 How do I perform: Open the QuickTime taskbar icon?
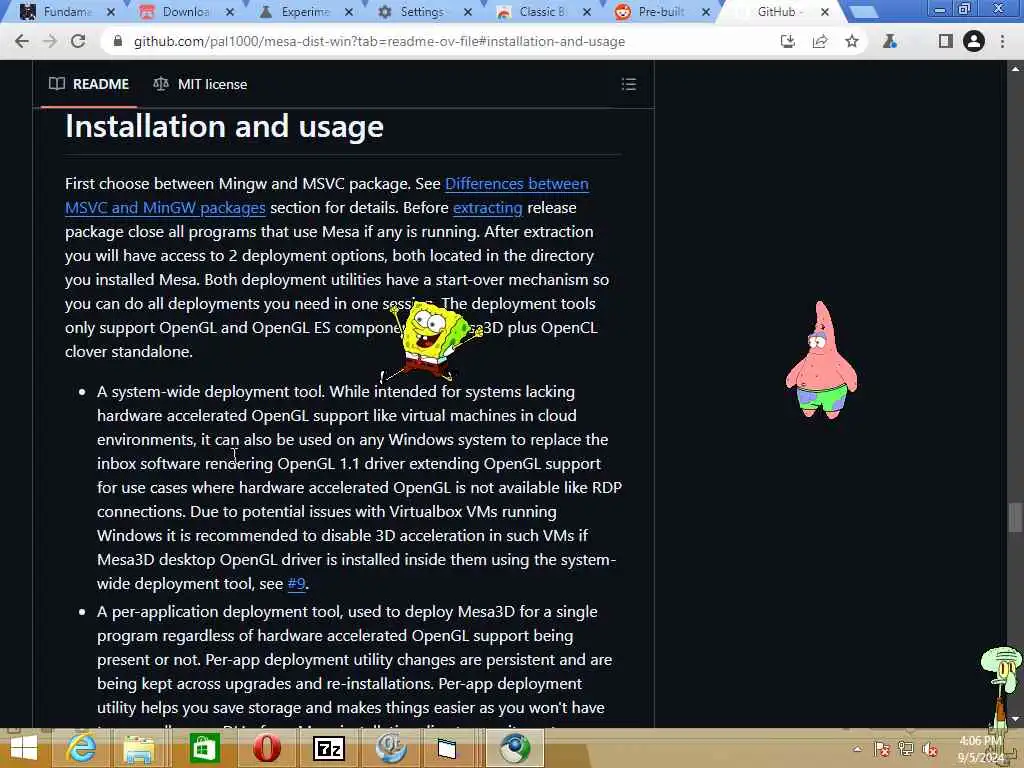[x=391, y=748]
